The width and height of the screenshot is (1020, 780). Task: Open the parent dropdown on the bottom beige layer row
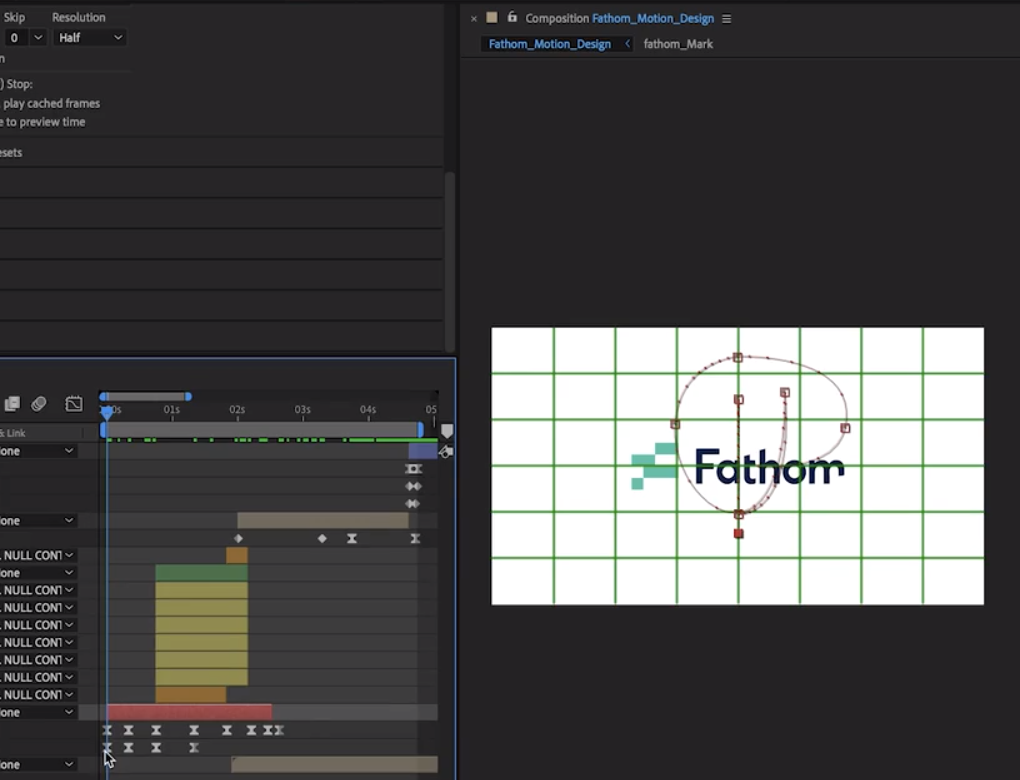(38, 764)
